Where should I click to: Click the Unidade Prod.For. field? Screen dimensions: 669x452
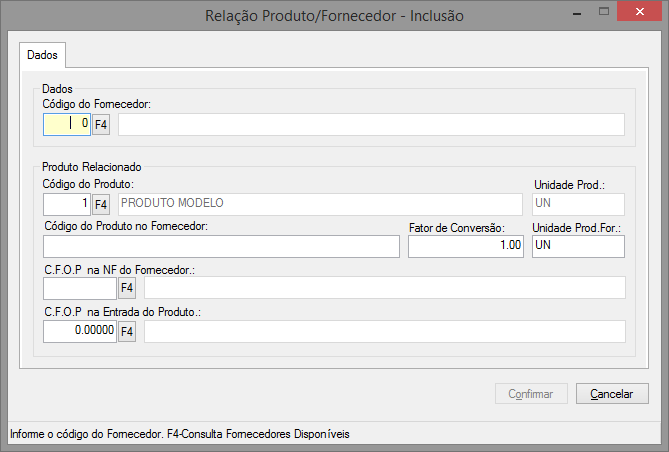tap(579, 246)
